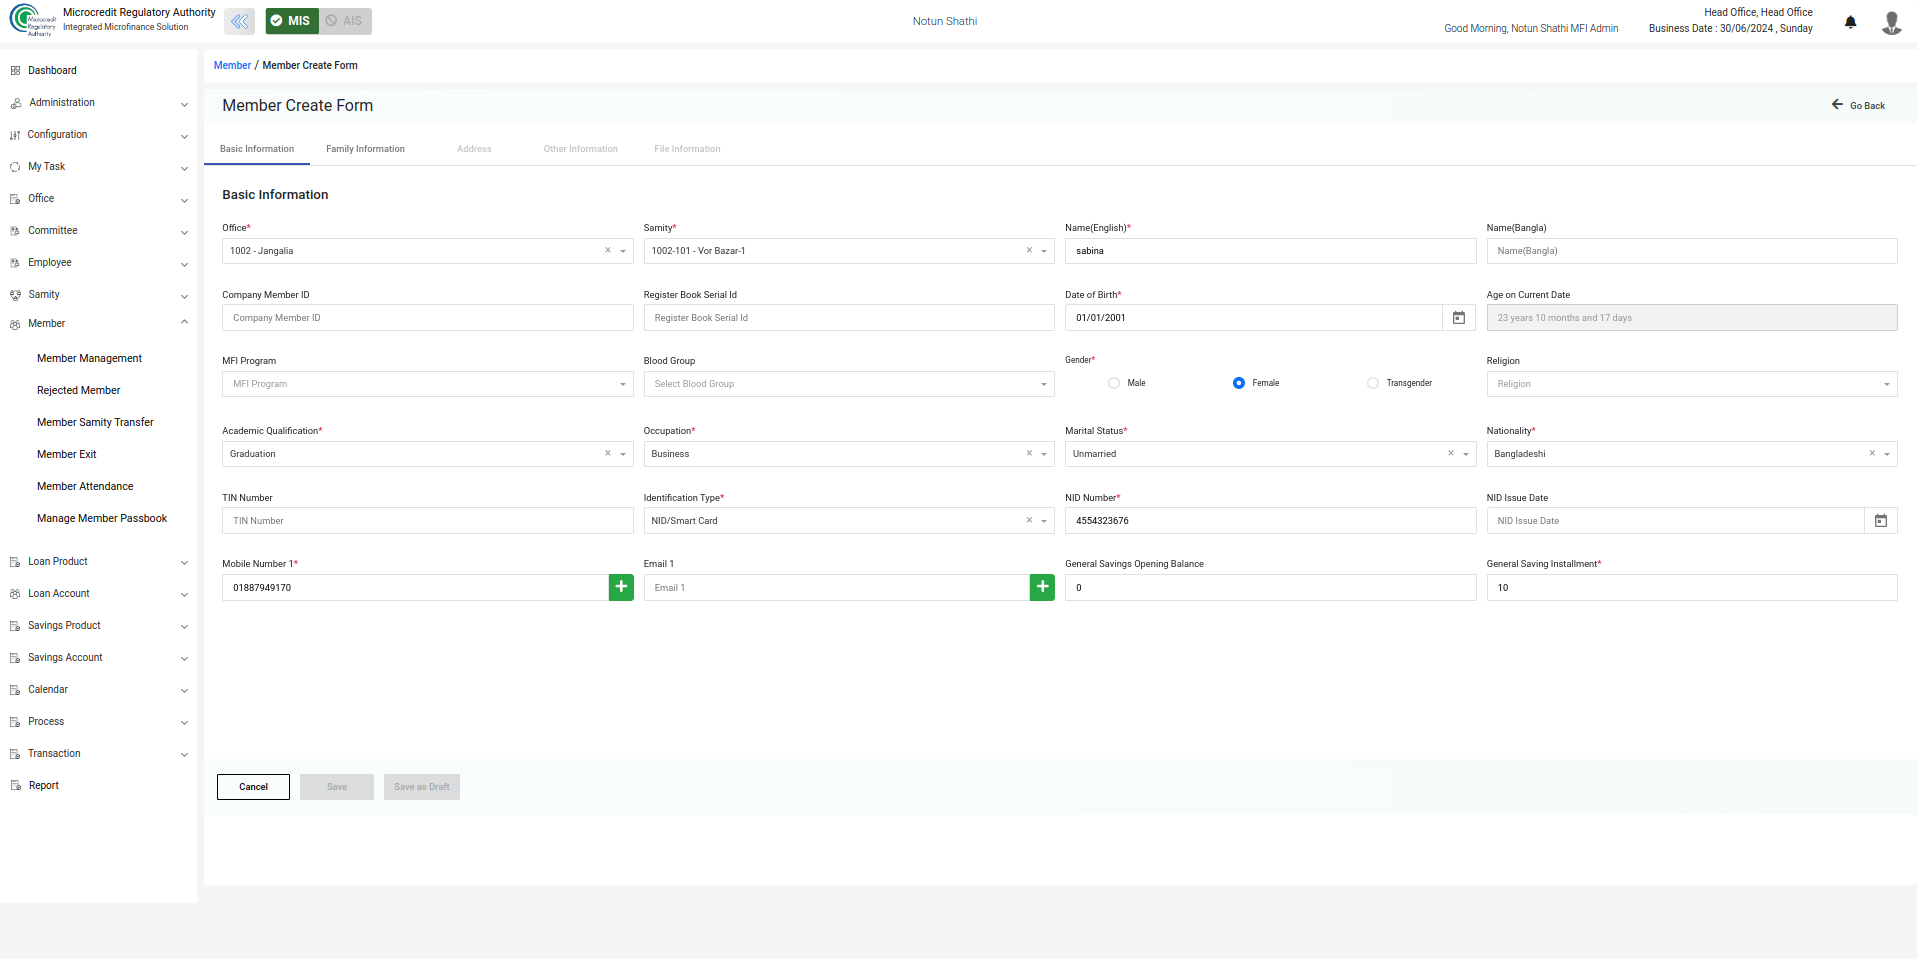
Task: Click the notification bell icon
Action: [x=1850, y=22]
